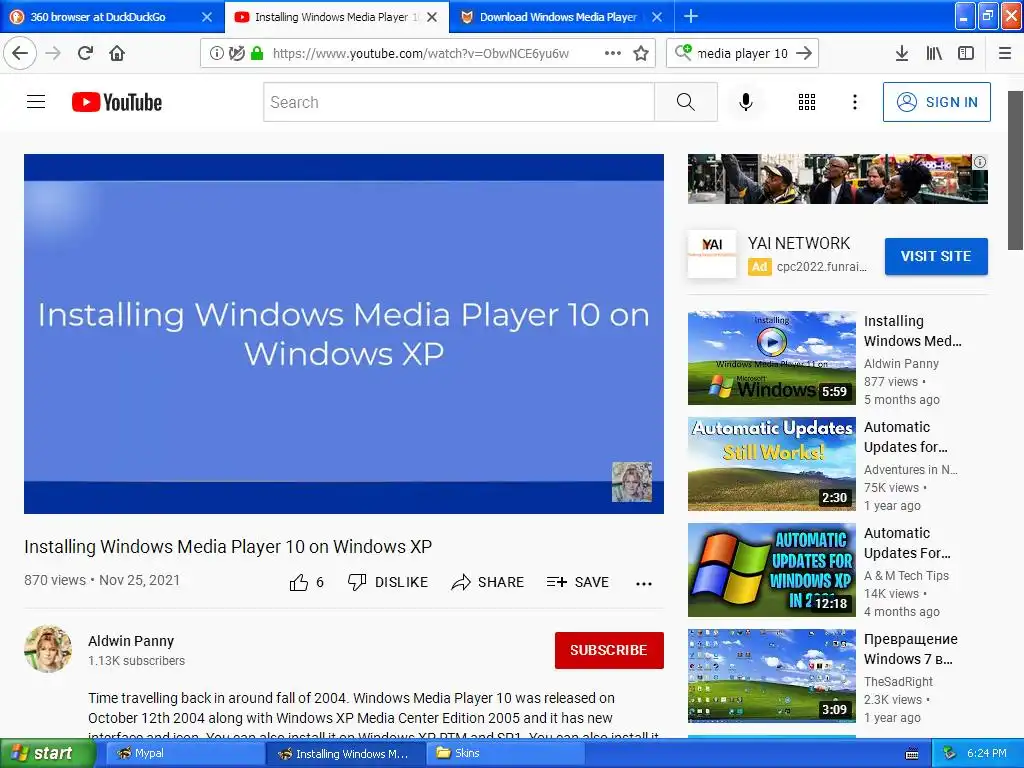Screen dimensions: 1024x768
Task: Click the channel watermark on the video
Action: [632, 482]
